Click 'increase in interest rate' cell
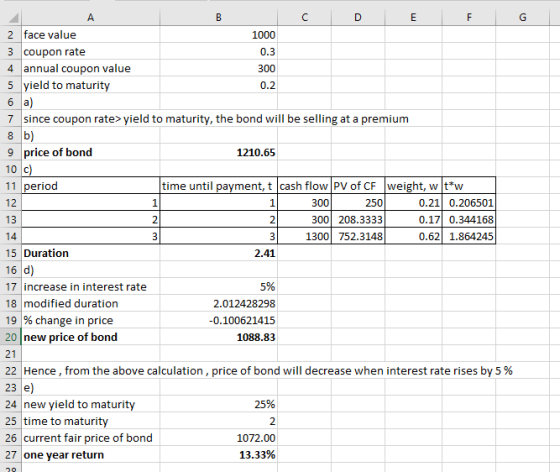Viewport: 560px width, 472px height. 91,286
